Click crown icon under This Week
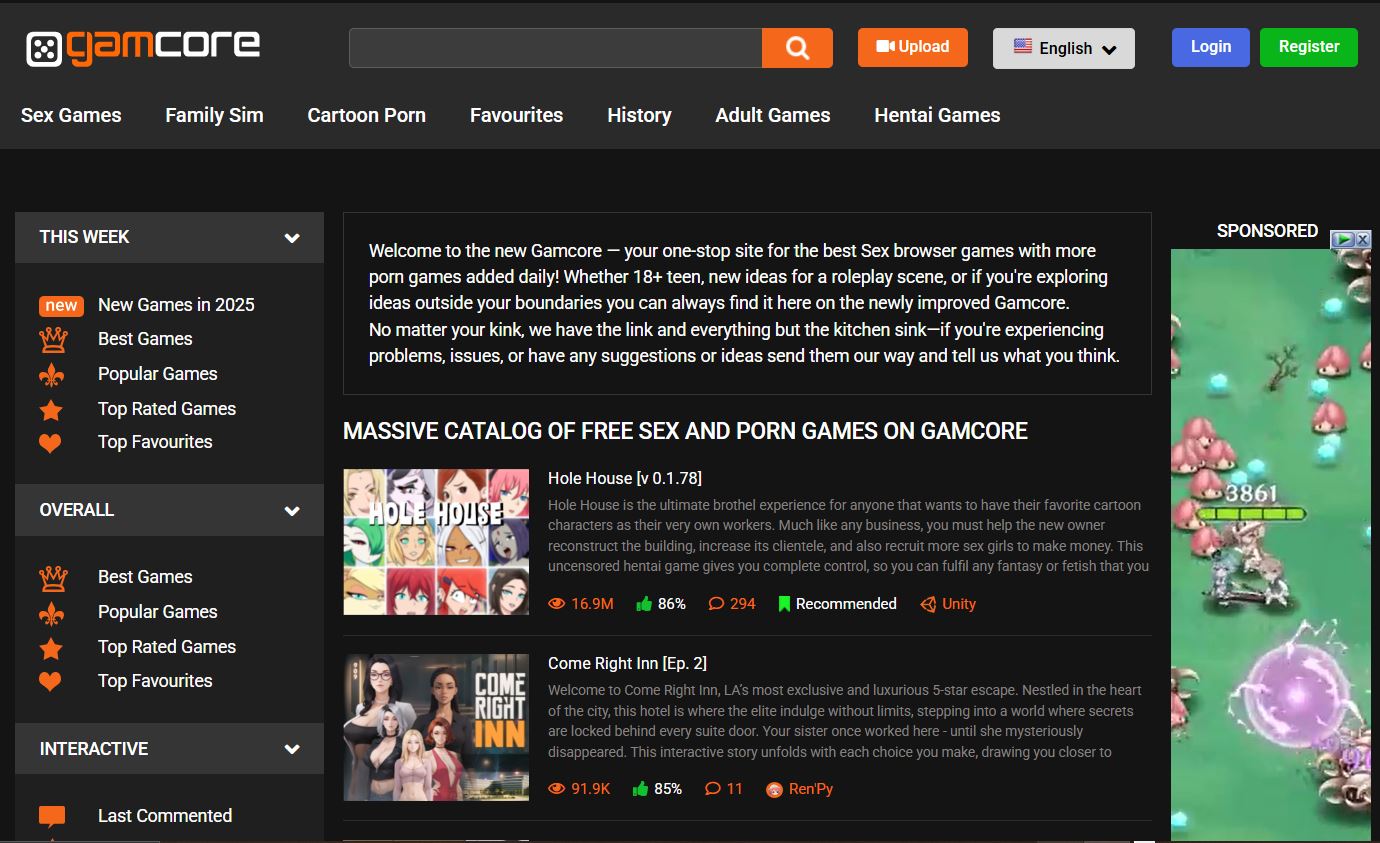Screen dimensions: 1380x843 (x=52, y=339)
